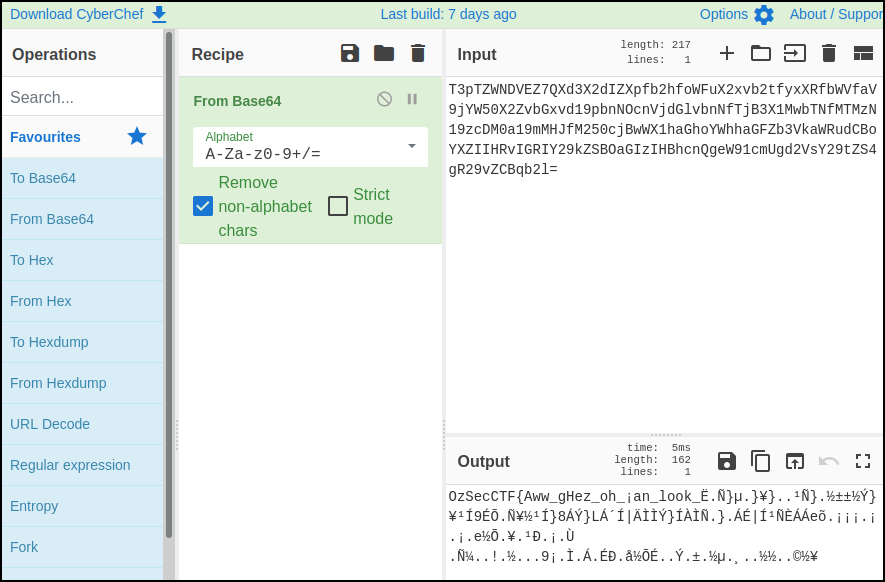Click the Favourites star icon
Screen dimensions: 885x582
[x=137, y=136]
